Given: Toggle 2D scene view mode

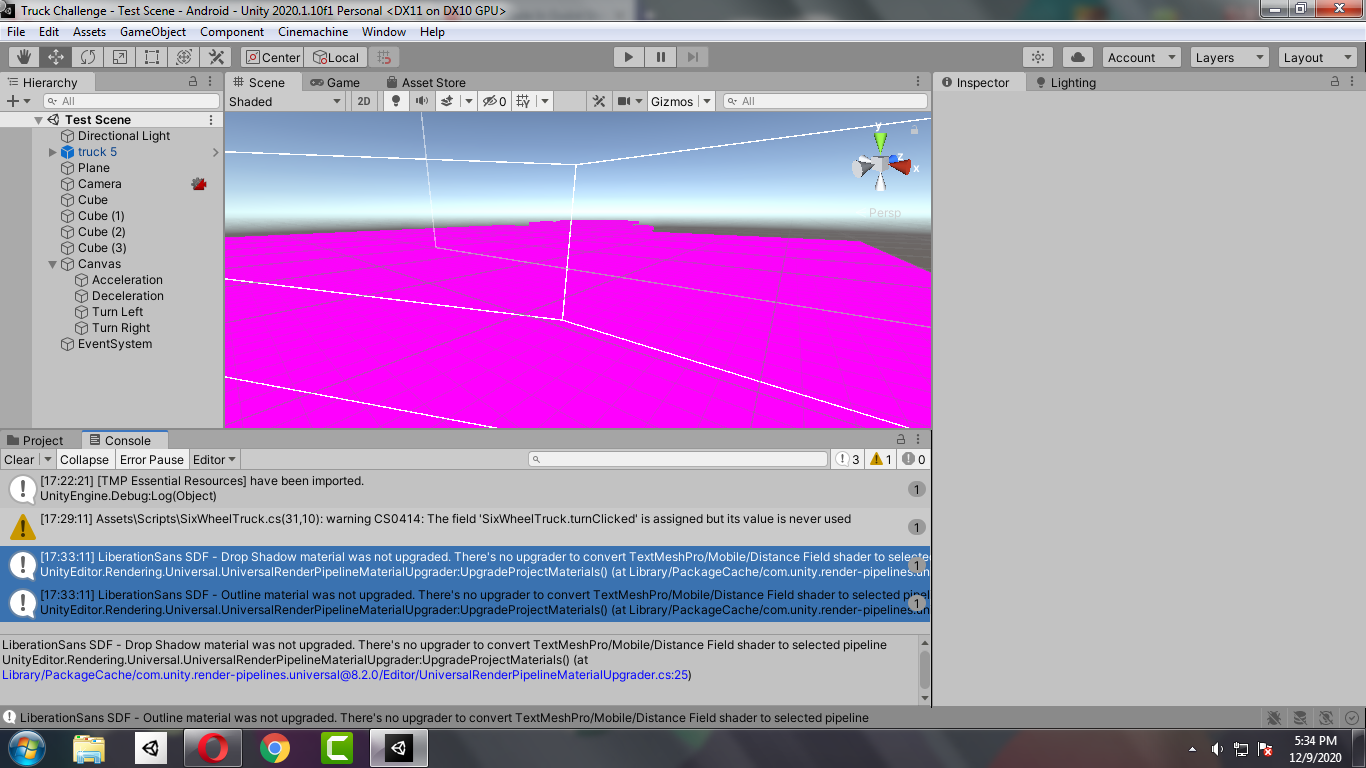Looking at the screenshot, I should tap(362, 101).
